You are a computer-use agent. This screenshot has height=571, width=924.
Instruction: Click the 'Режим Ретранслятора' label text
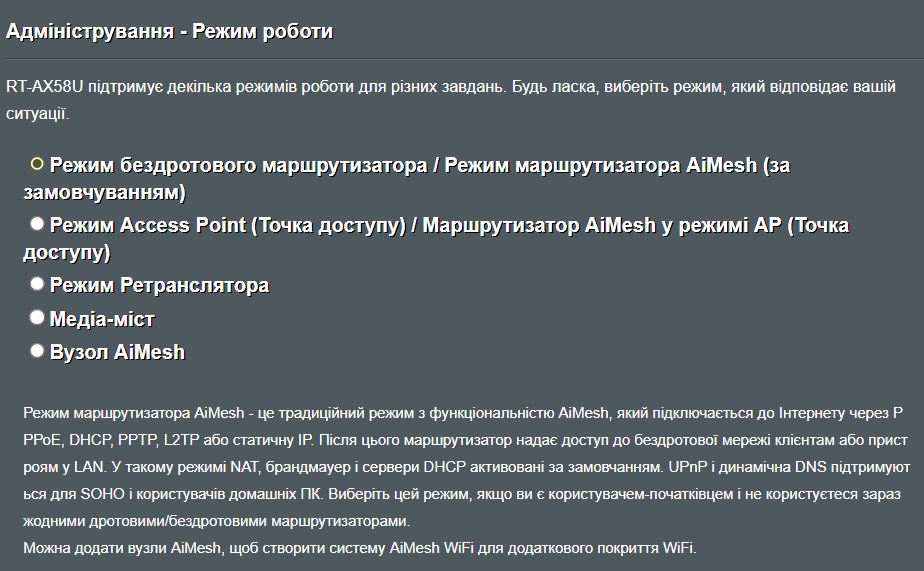click(159, 286)
